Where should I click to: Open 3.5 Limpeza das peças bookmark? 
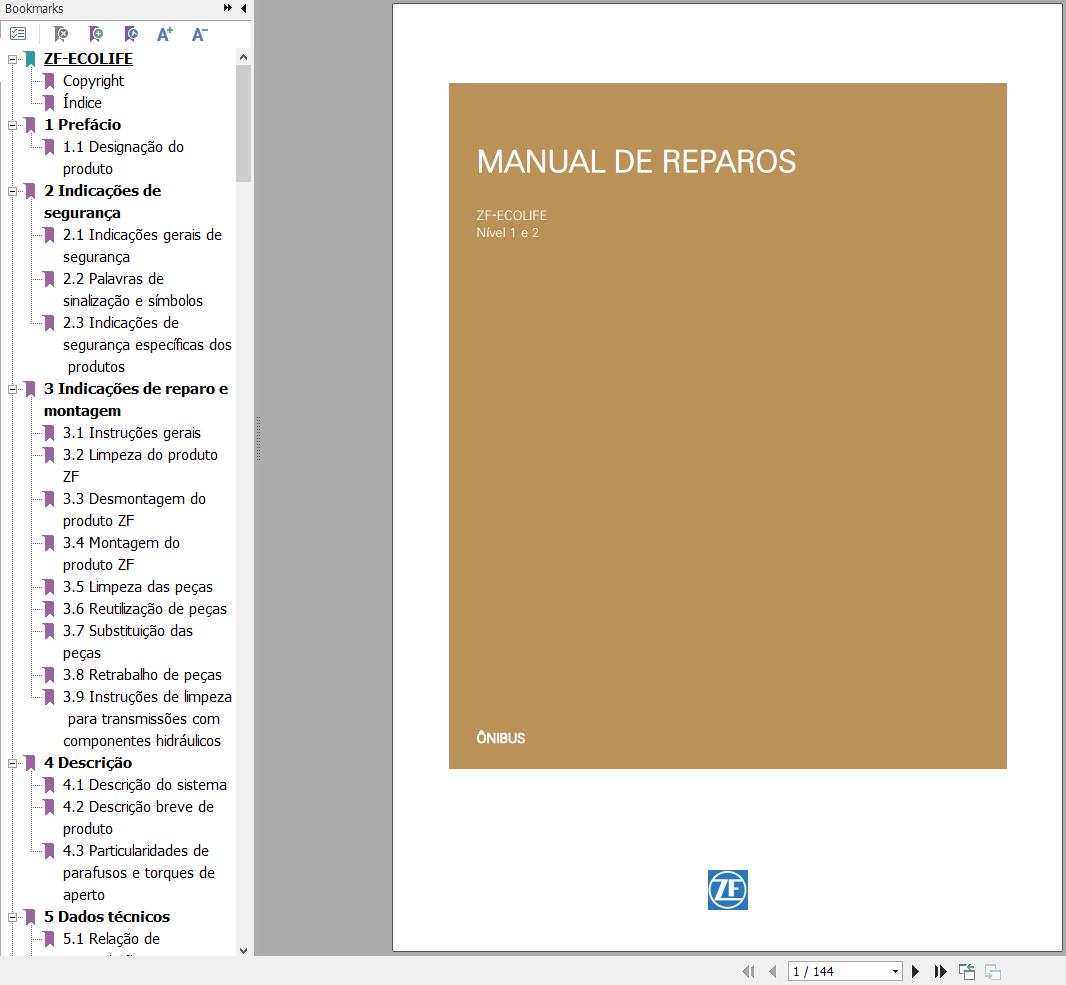137,587
